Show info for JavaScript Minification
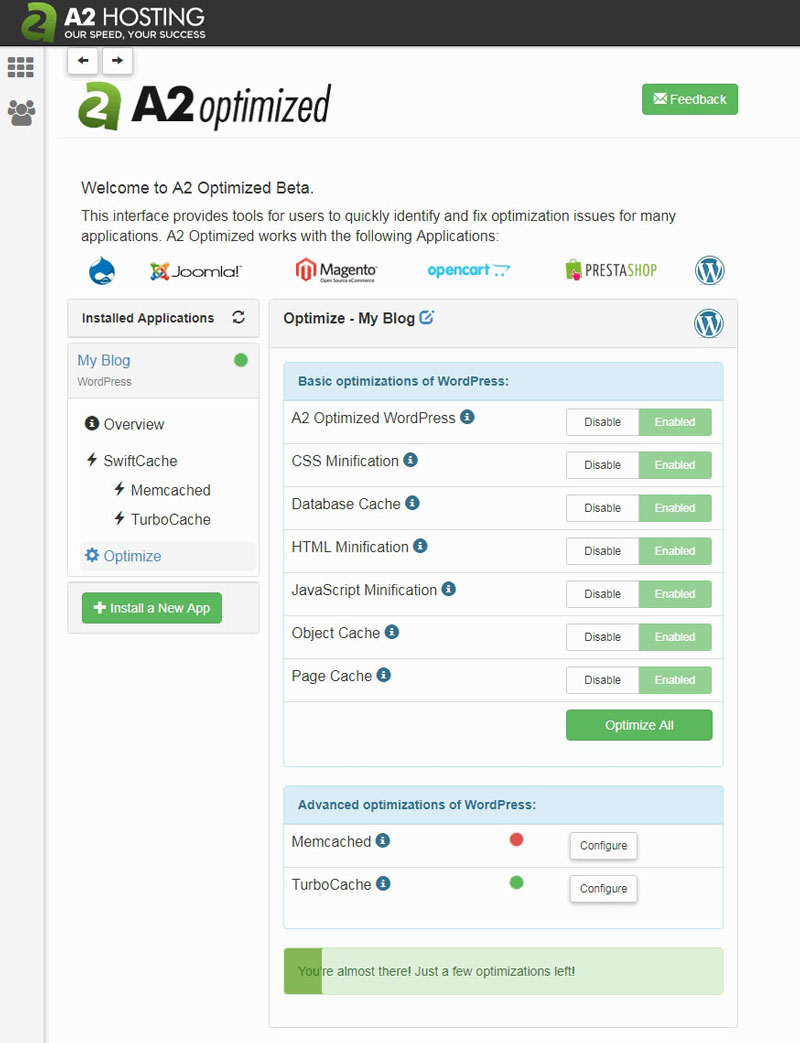800x1043 pixels. (449, 589)
